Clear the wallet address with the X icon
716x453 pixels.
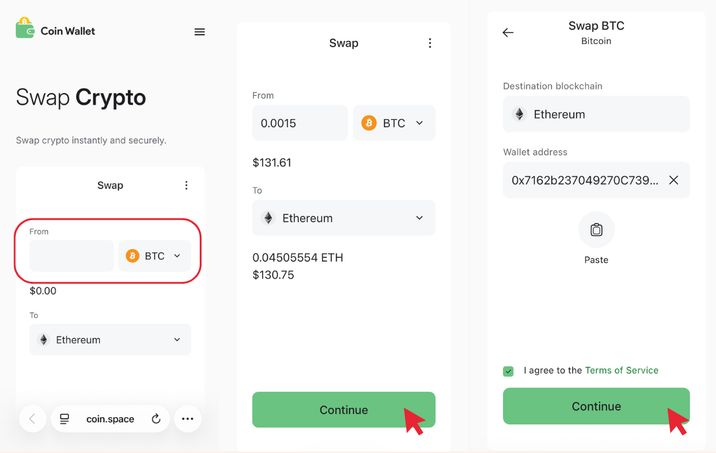tap(673, 180)
